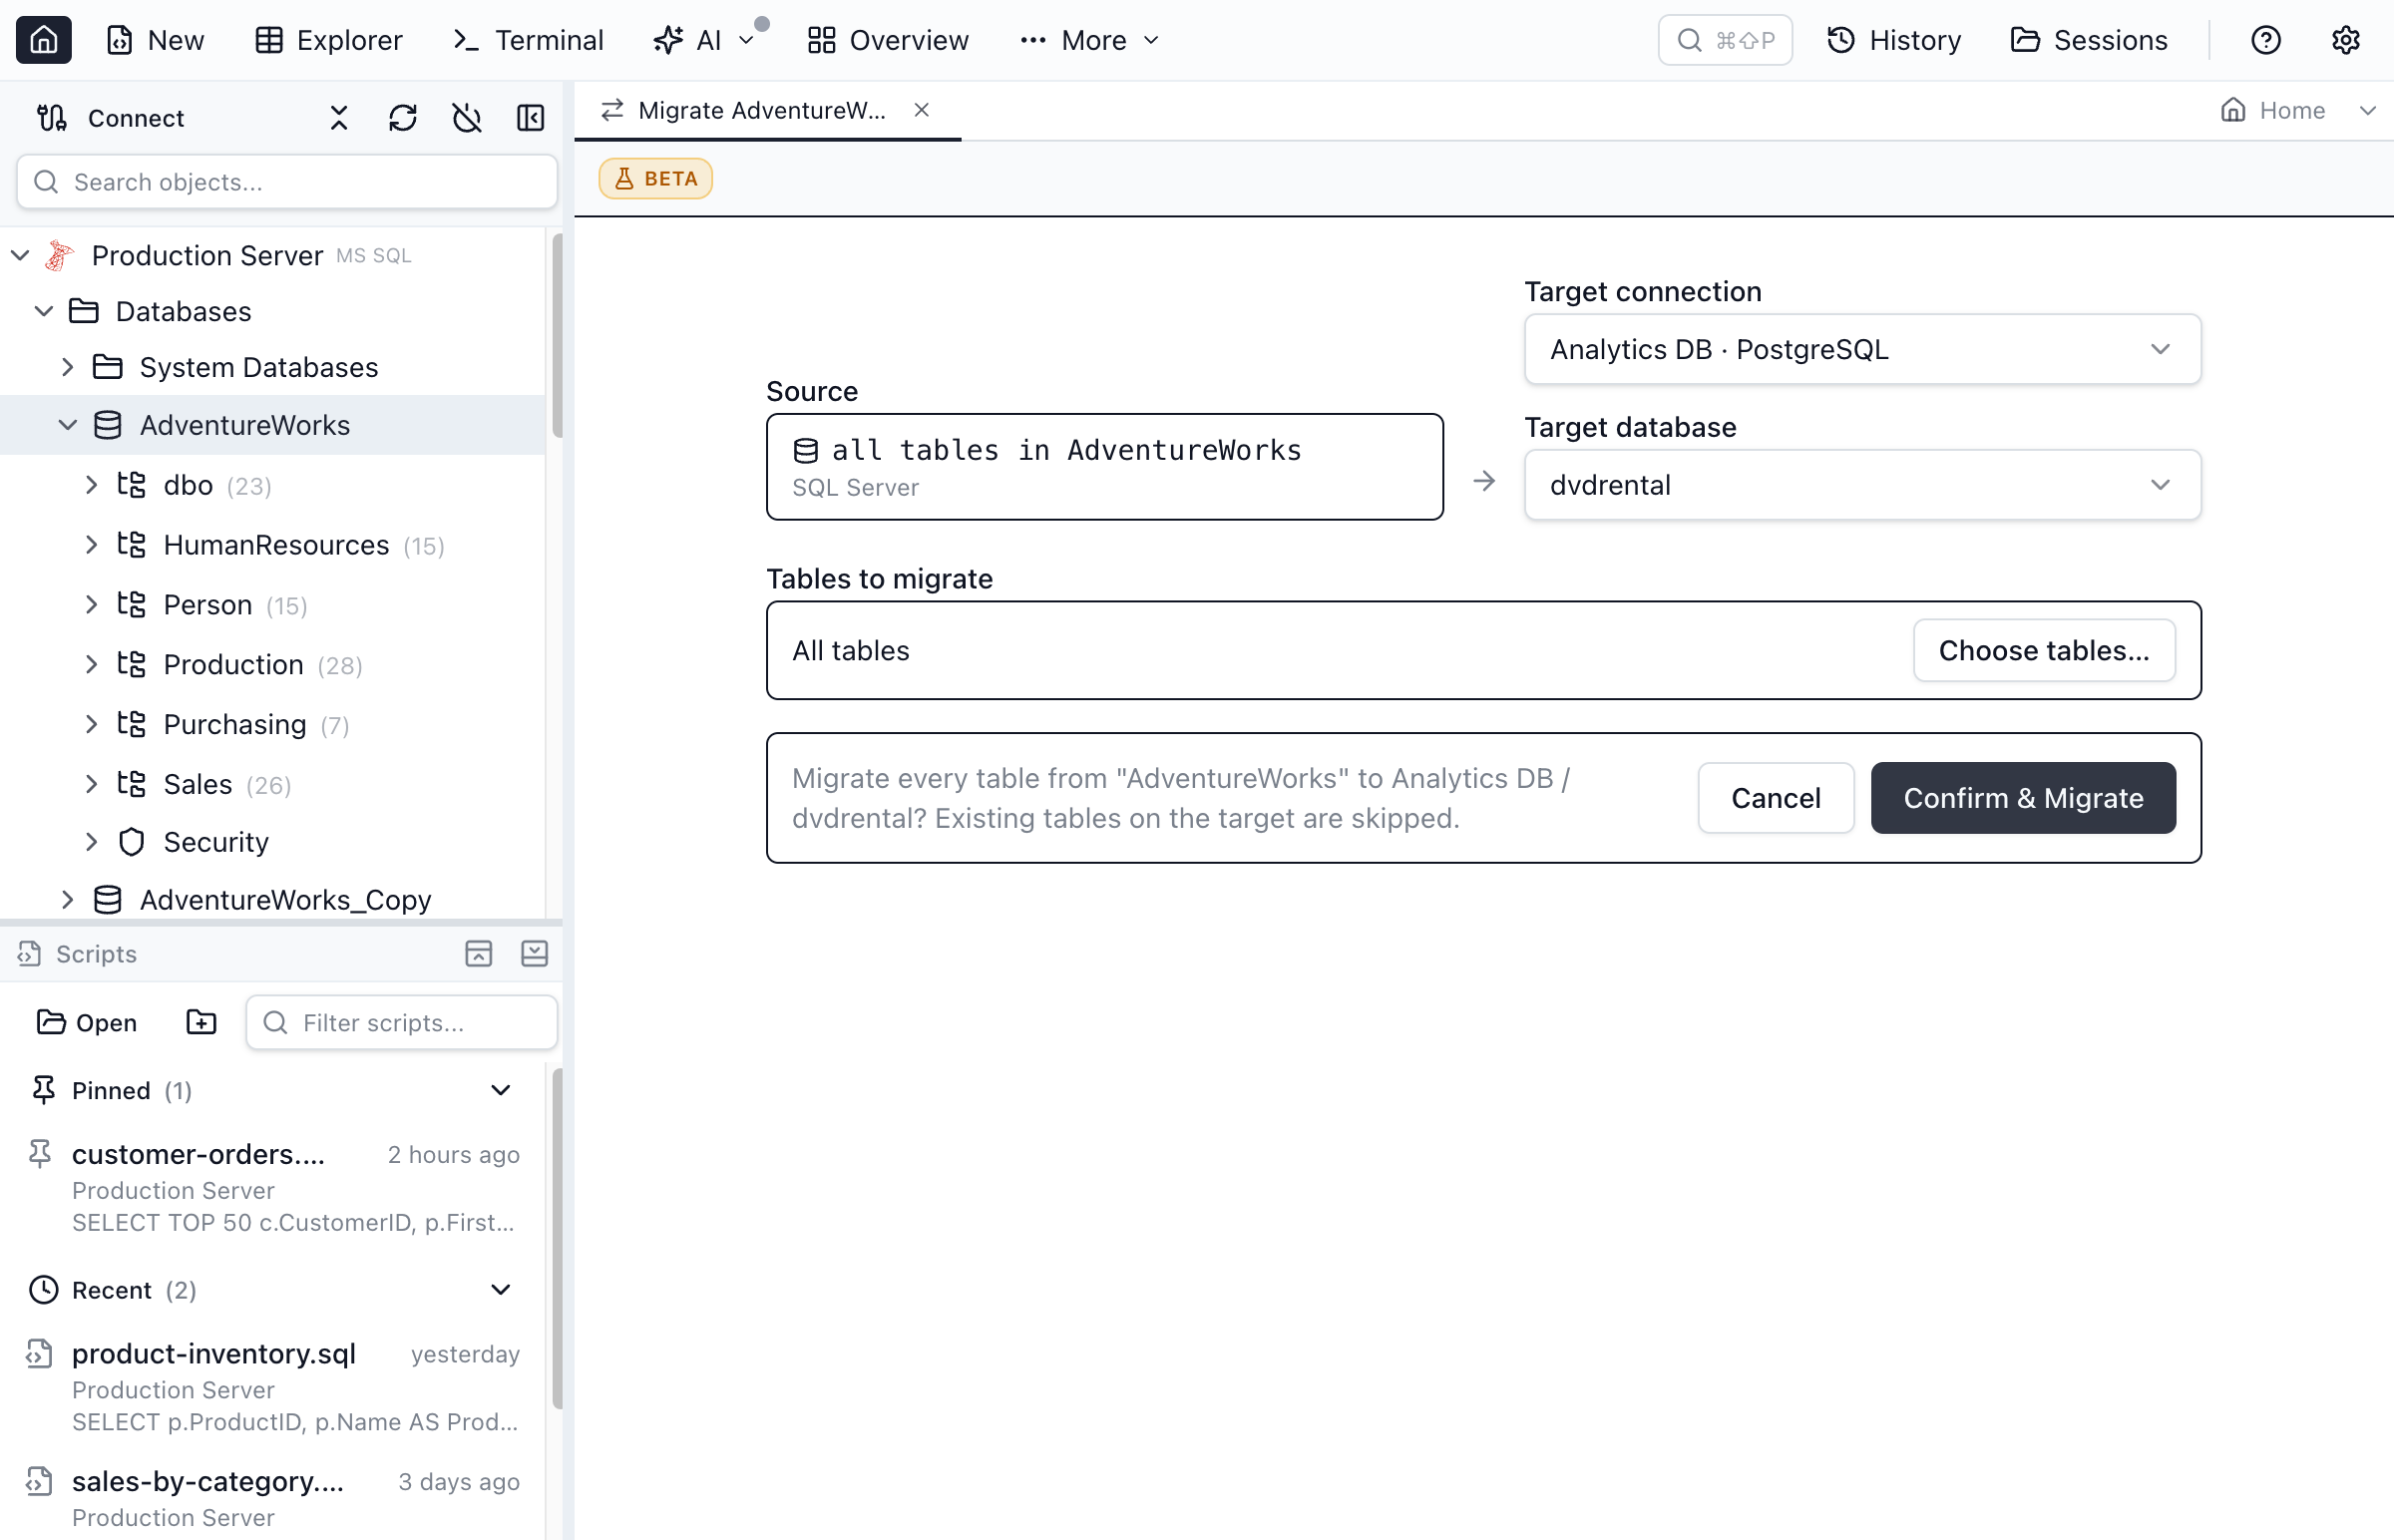
Task: Click the sidebar tree scrollbar
Action: coord(557,335)
